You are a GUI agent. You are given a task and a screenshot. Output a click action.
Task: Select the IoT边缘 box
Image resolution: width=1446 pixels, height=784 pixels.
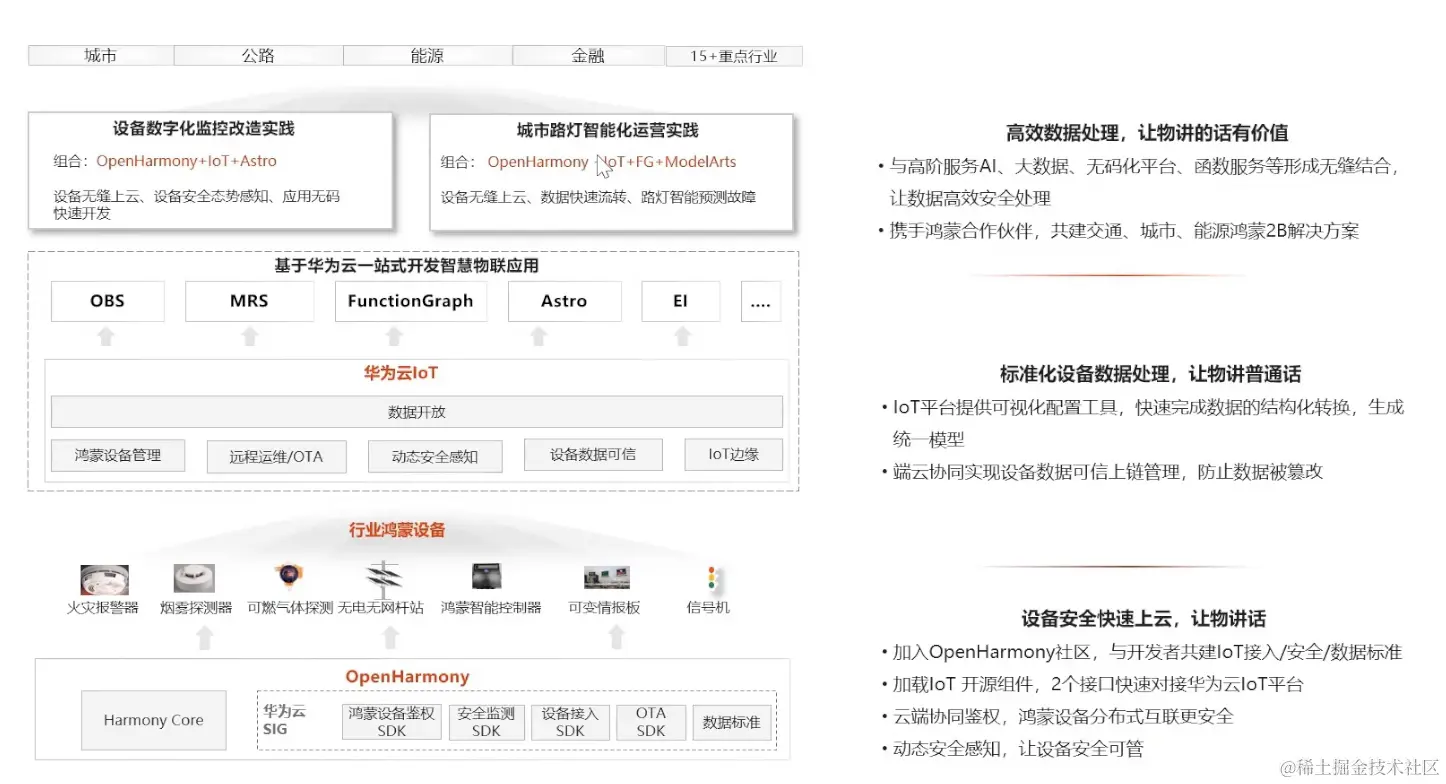[734, 455]
